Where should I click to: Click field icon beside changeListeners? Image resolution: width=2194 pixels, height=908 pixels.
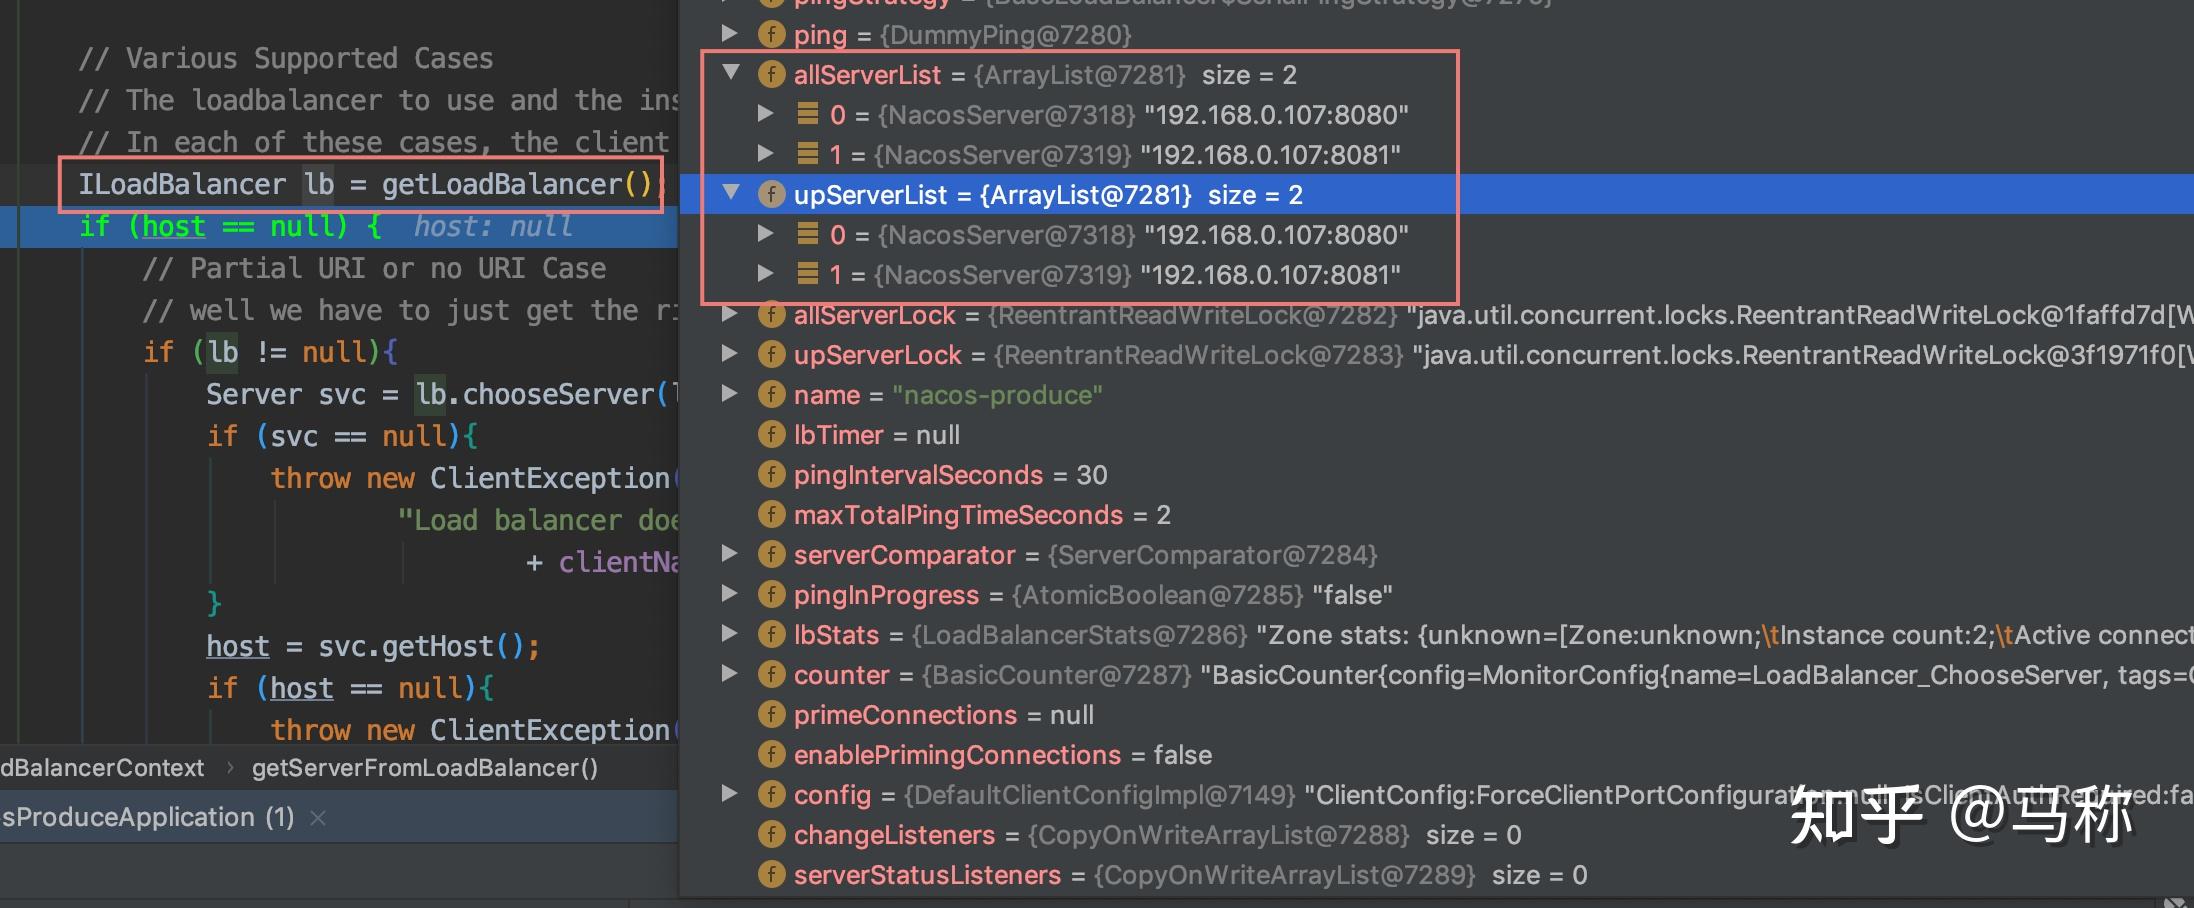click(771, 834)
